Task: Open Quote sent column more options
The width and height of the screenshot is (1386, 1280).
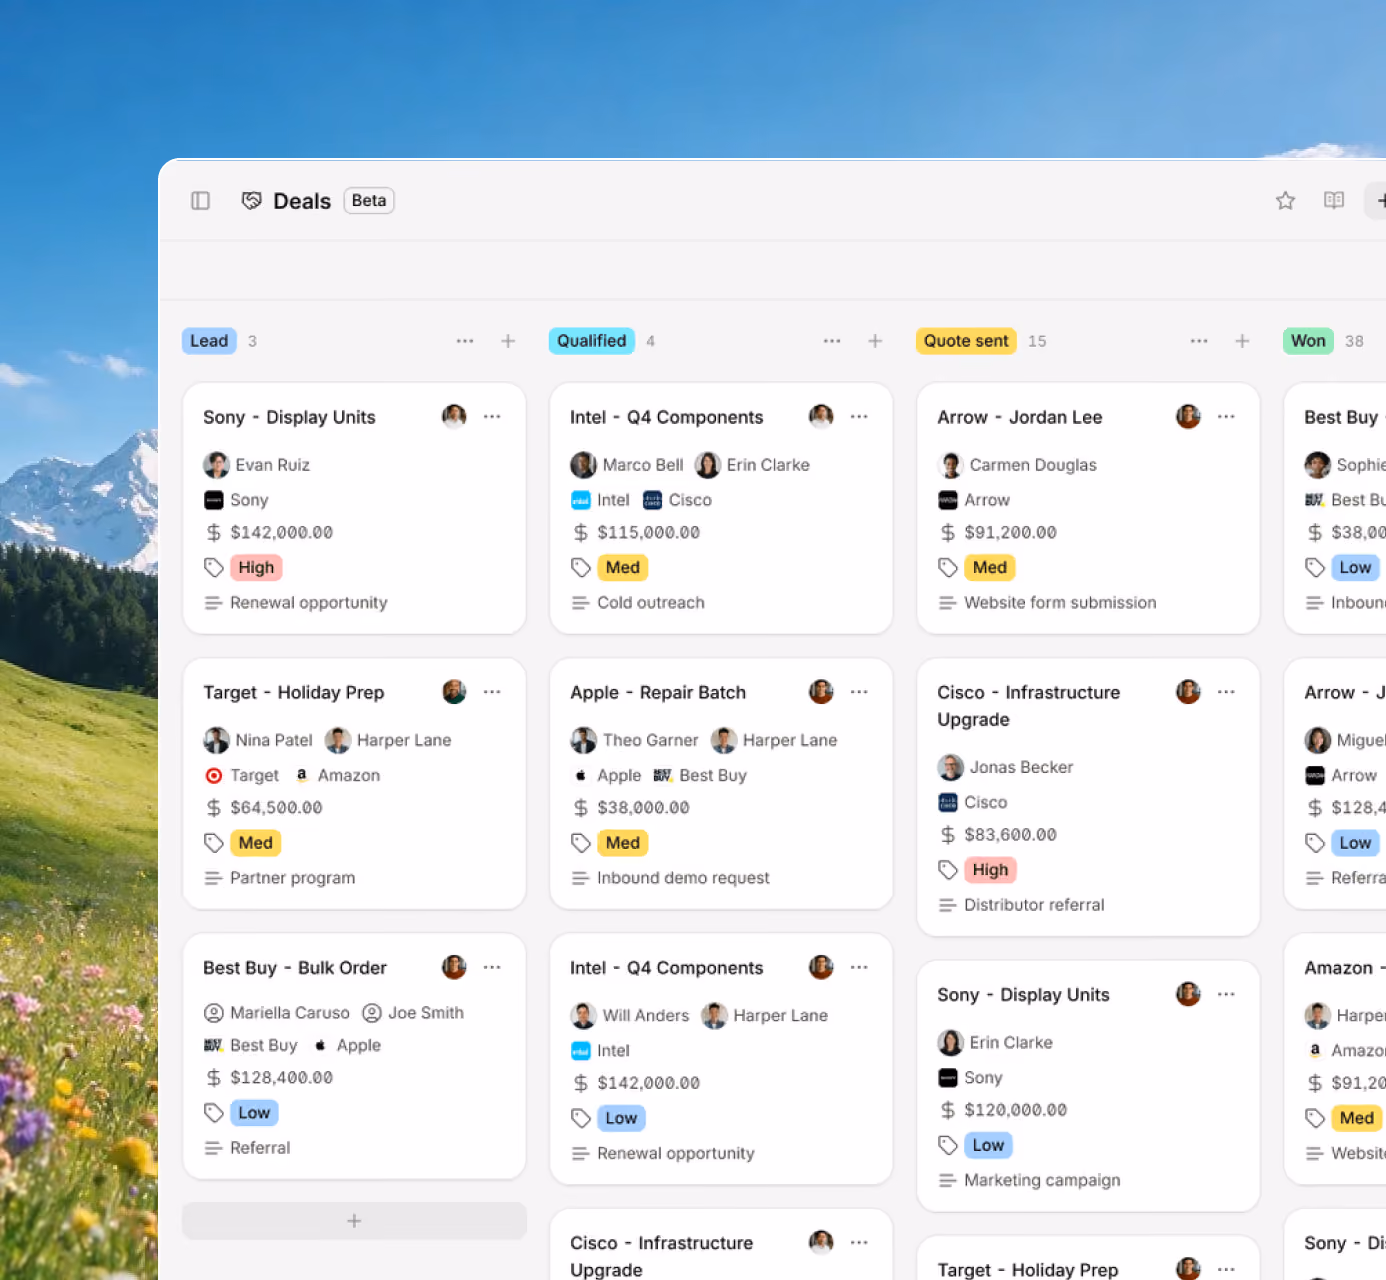Action: tap(1199, 341)
